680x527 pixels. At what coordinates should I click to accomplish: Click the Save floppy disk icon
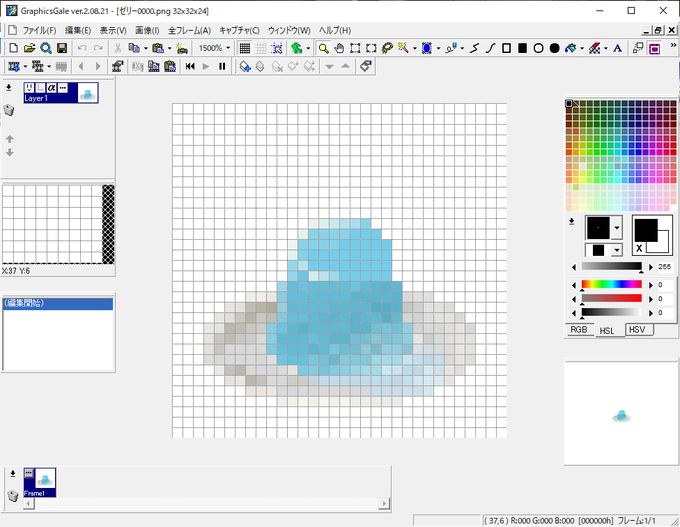point(62,48)
